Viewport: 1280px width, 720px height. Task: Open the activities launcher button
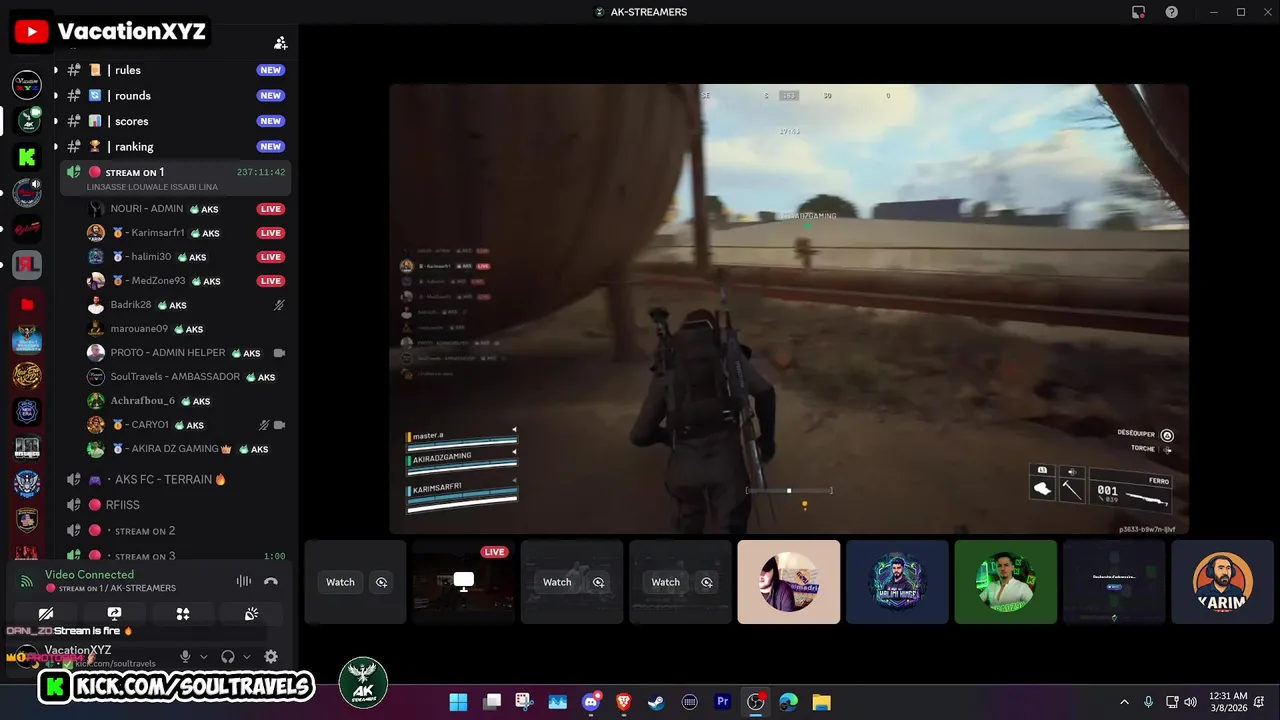click(183, 614)
